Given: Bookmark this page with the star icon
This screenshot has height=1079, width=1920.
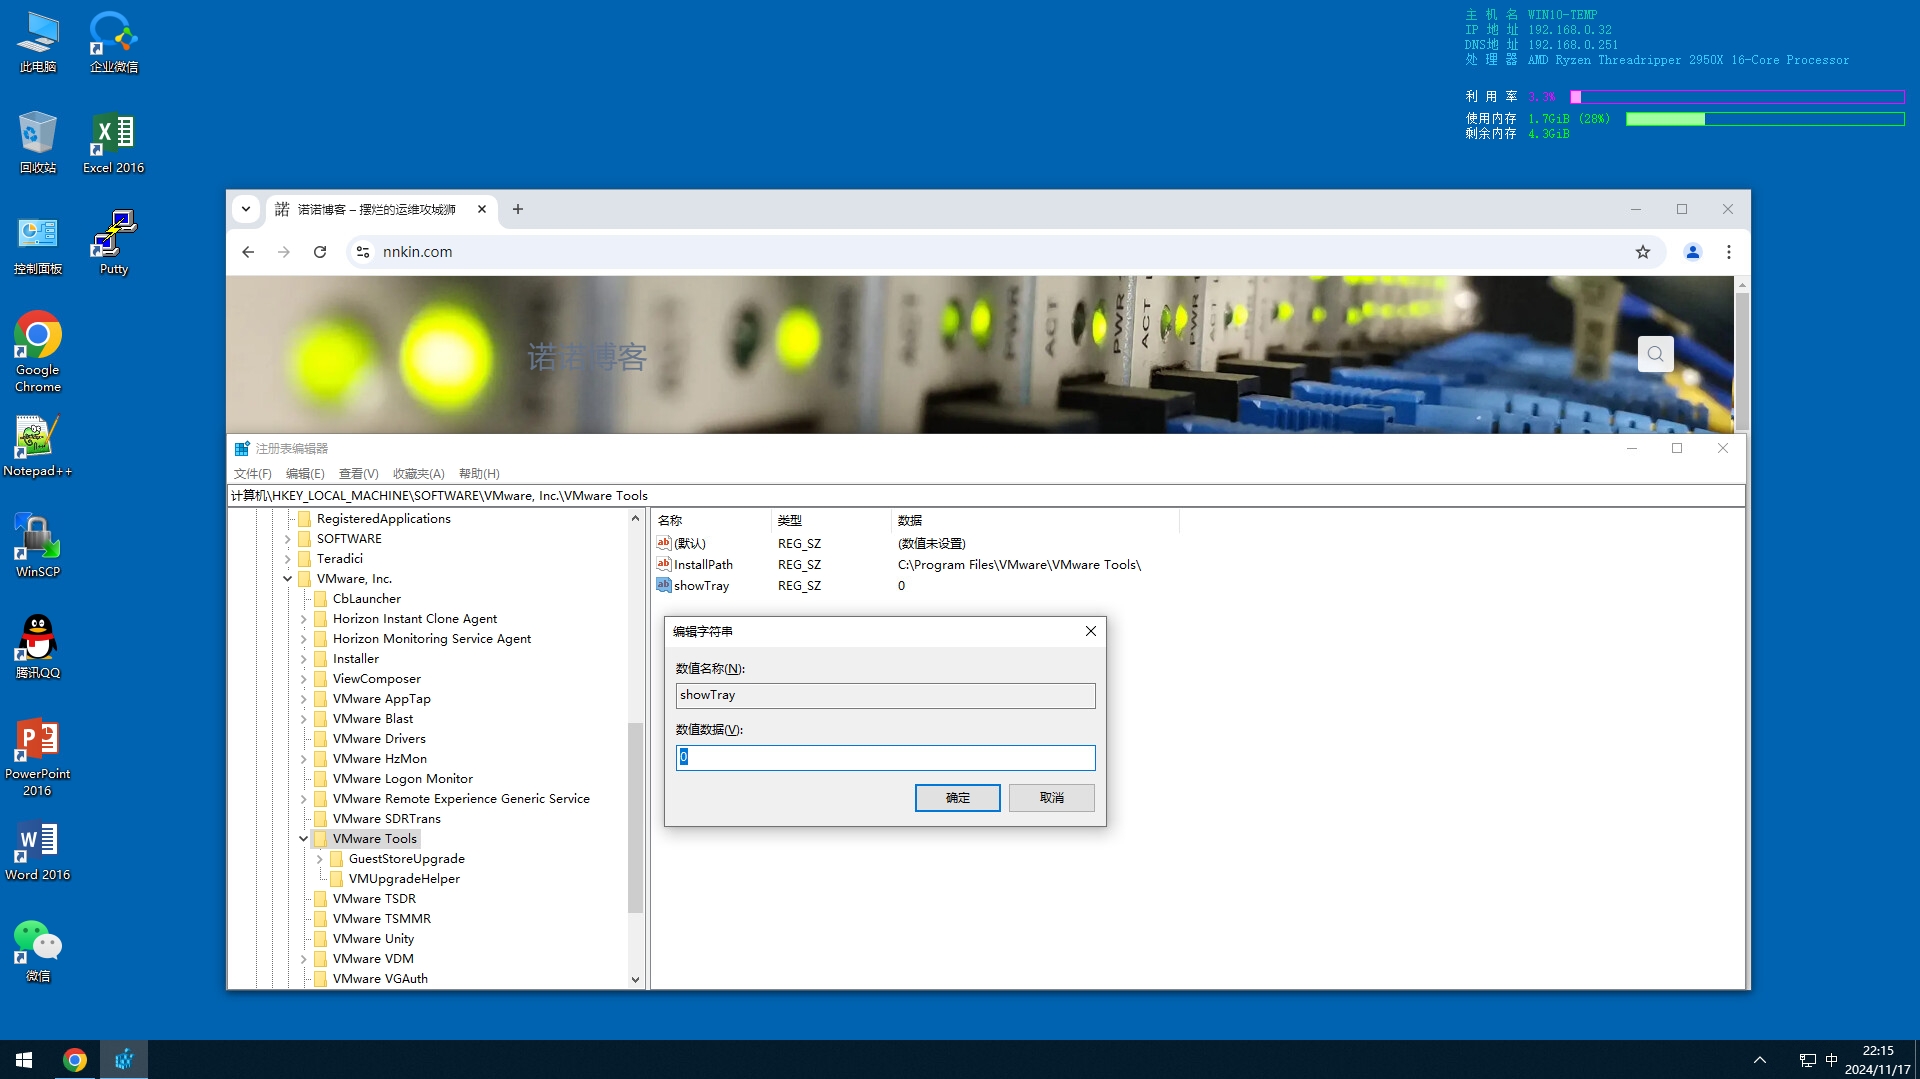Looking at the screenshot, I should point(1642,252).
